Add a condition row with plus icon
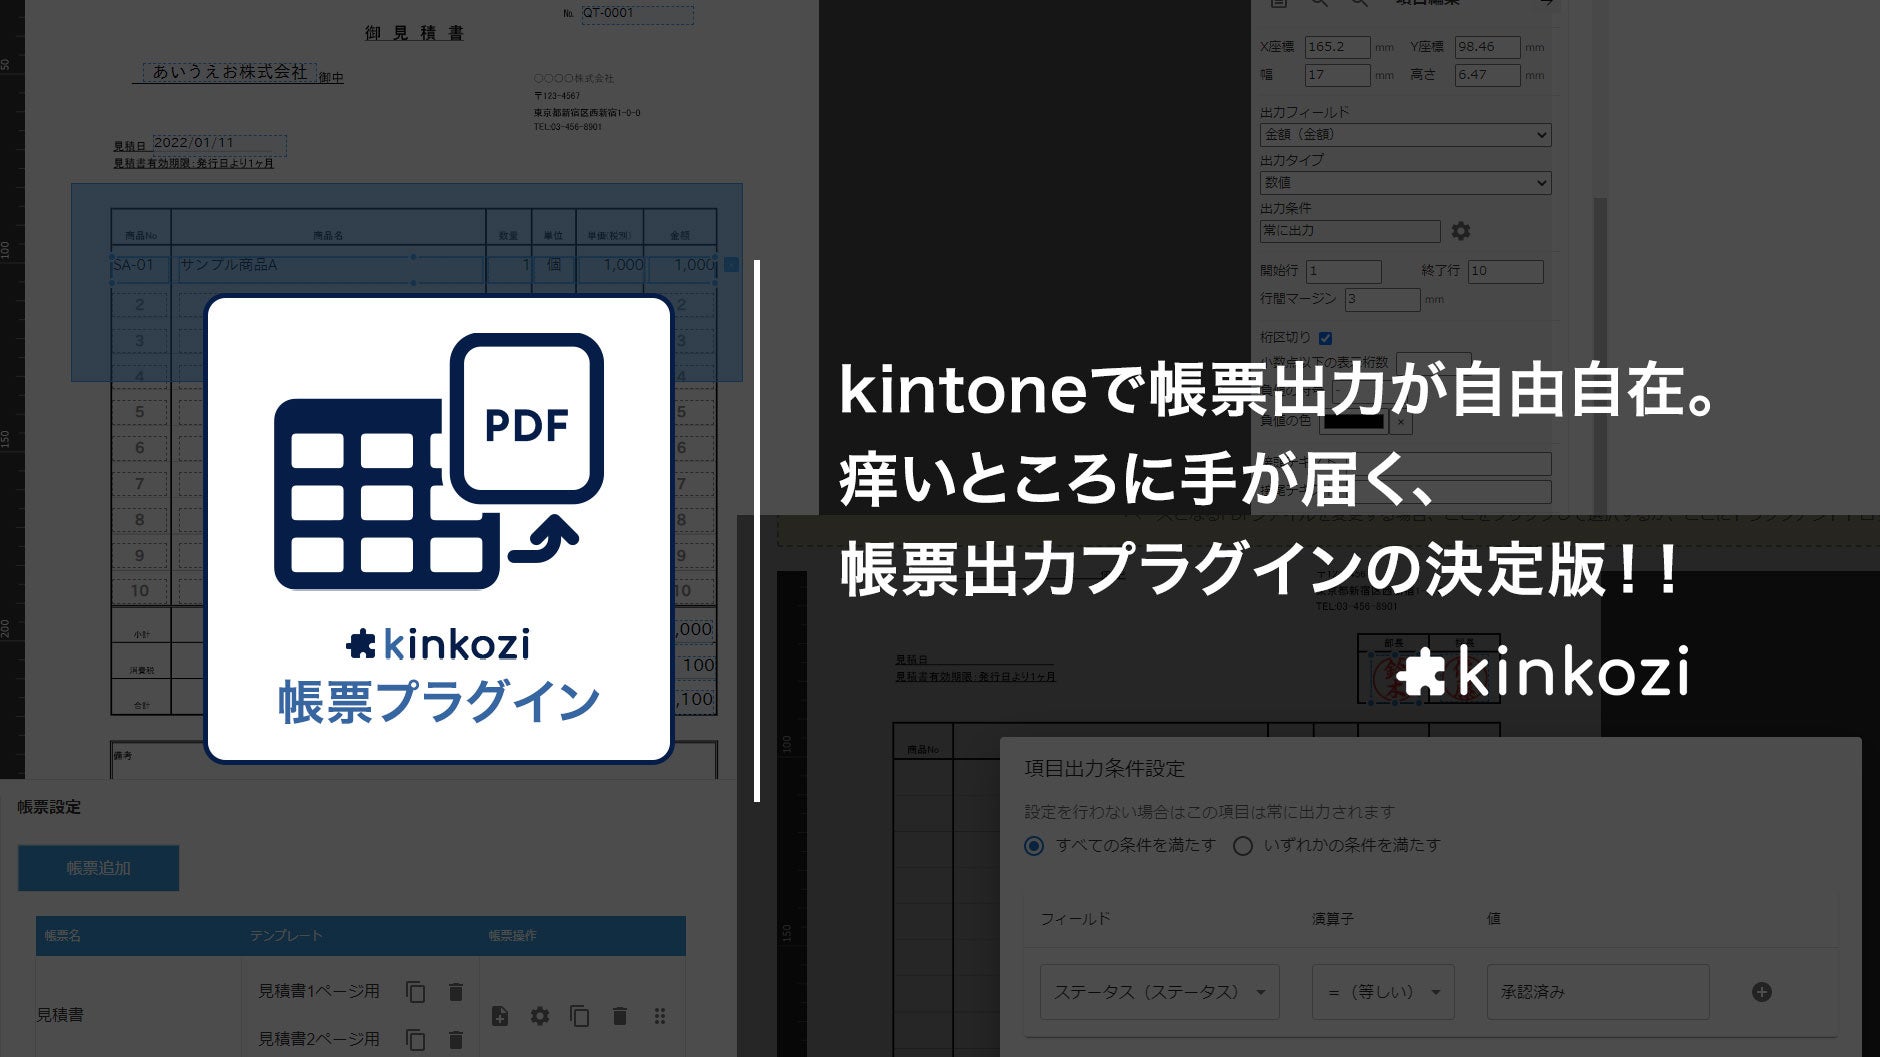Screen dimensions: 1880x1057 tap(1762, 992)
